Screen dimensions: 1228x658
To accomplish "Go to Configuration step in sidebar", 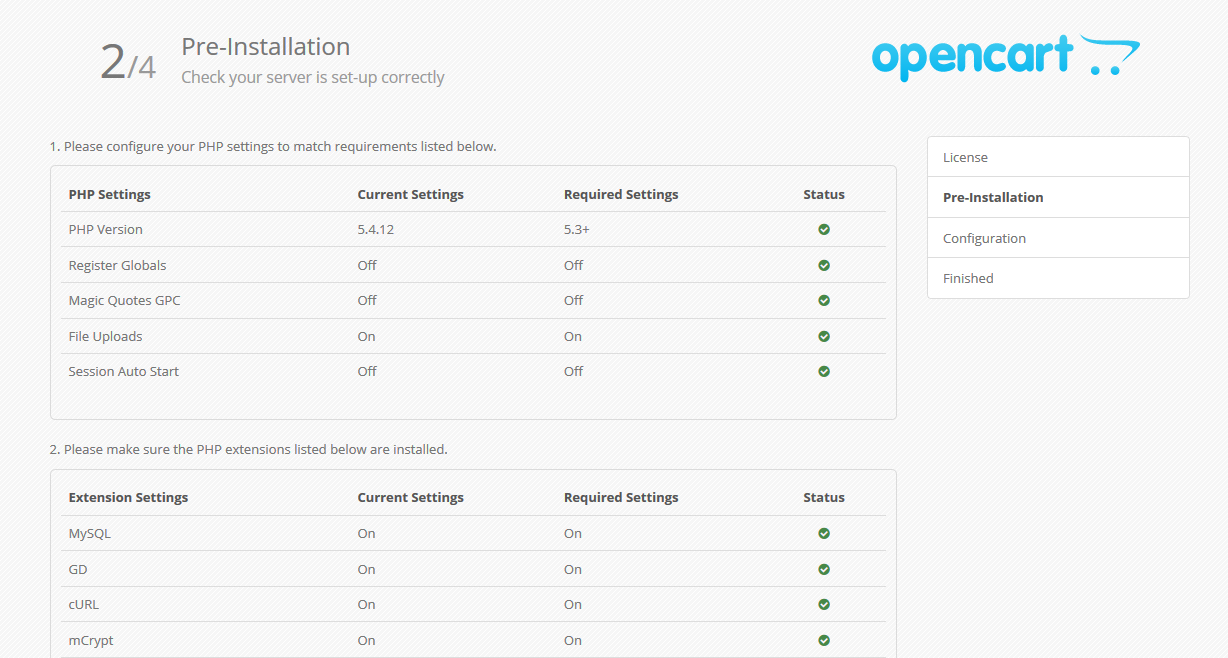I will click(x=1058, y=238).
